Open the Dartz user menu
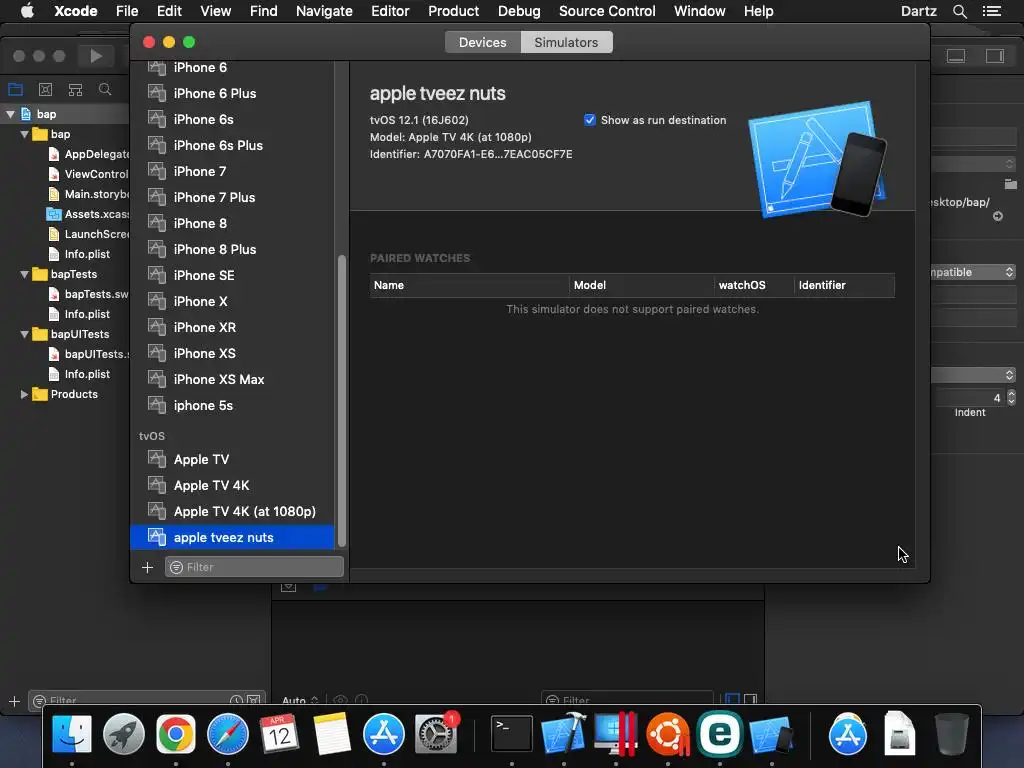 click(918, 11)
